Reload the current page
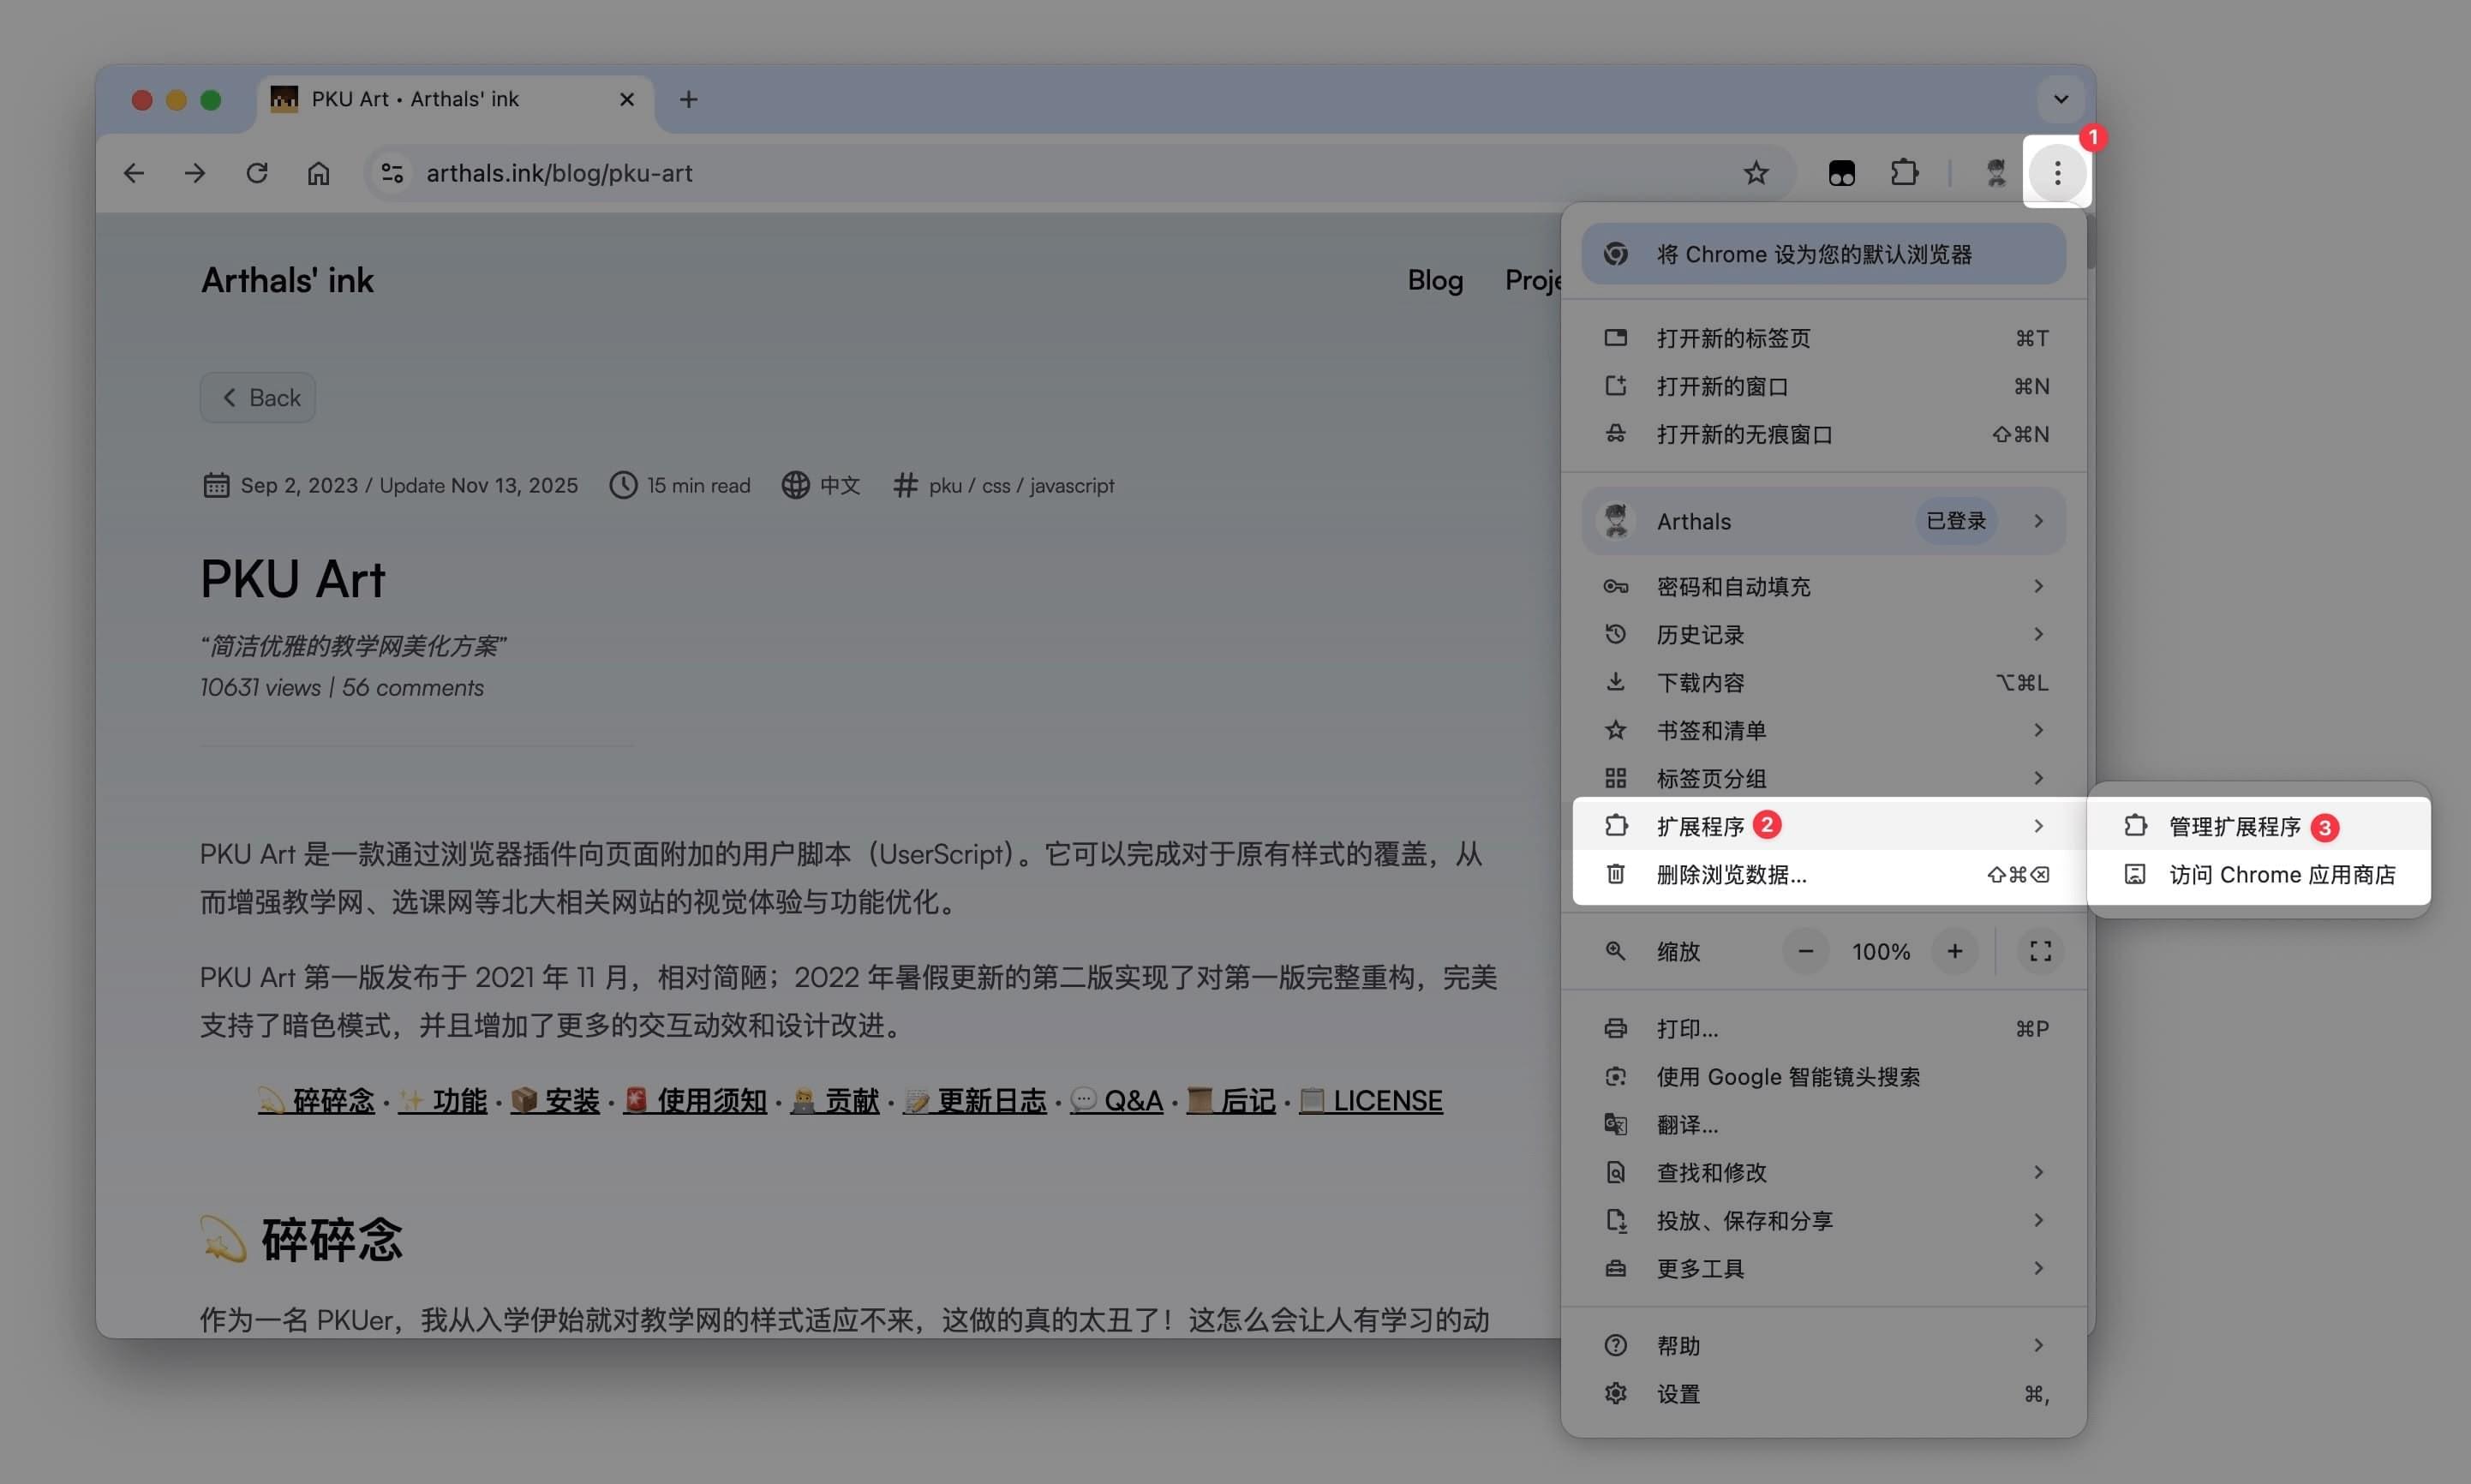The image size is (2471, 1484). coord(257,173)
